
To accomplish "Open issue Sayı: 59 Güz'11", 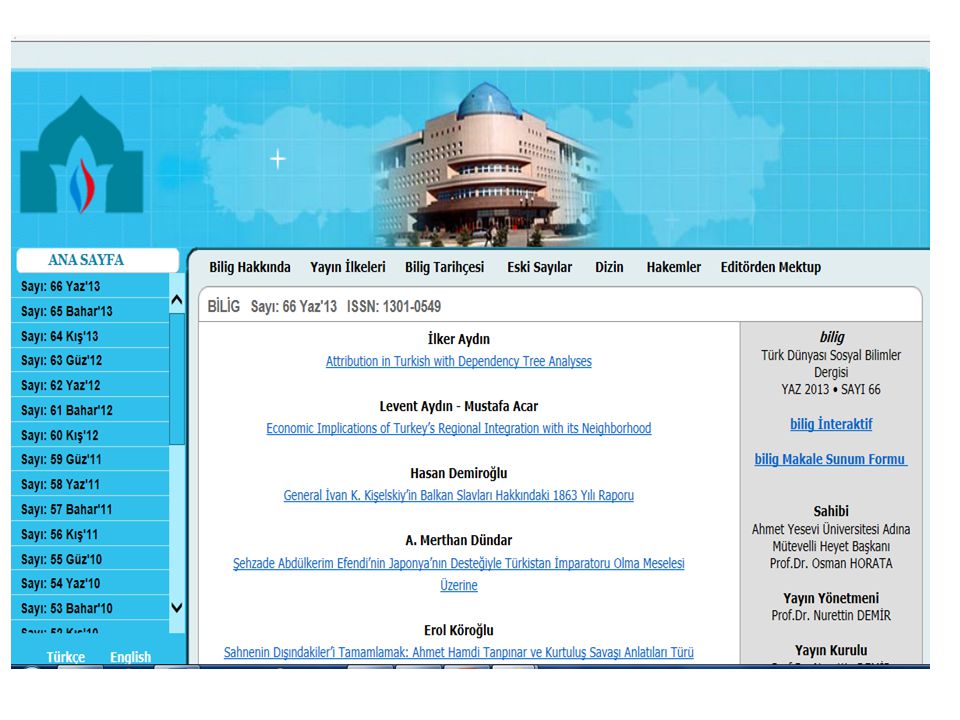I will point(90,460).
